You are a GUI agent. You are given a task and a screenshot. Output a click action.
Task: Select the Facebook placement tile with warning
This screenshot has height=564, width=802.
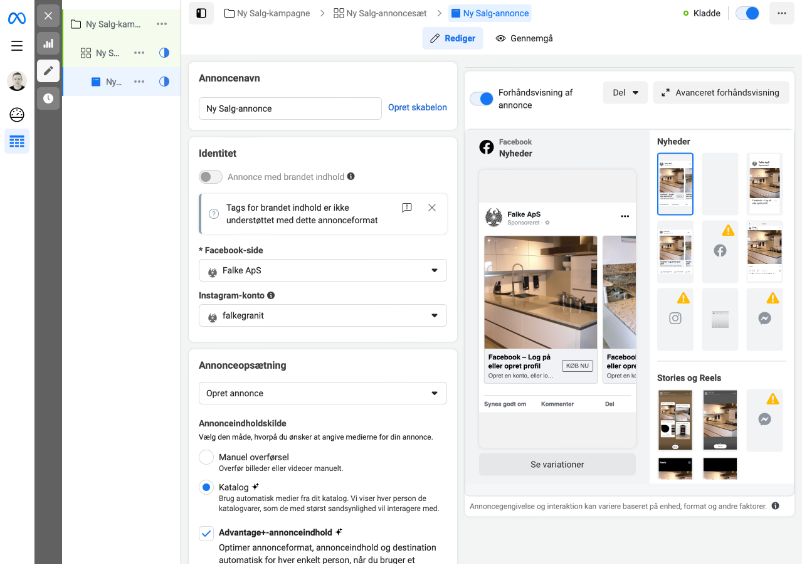point(720,252)
